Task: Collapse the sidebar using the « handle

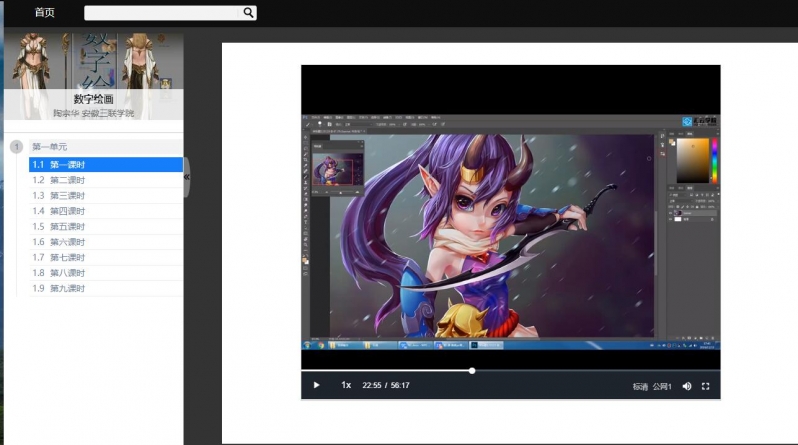Action: [x=187, y=177]
